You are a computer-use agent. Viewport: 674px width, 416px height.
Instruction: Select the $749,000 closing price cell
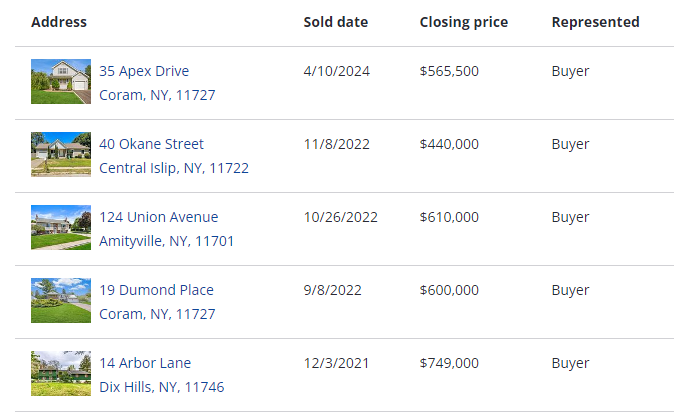click(x=449, y=363)
